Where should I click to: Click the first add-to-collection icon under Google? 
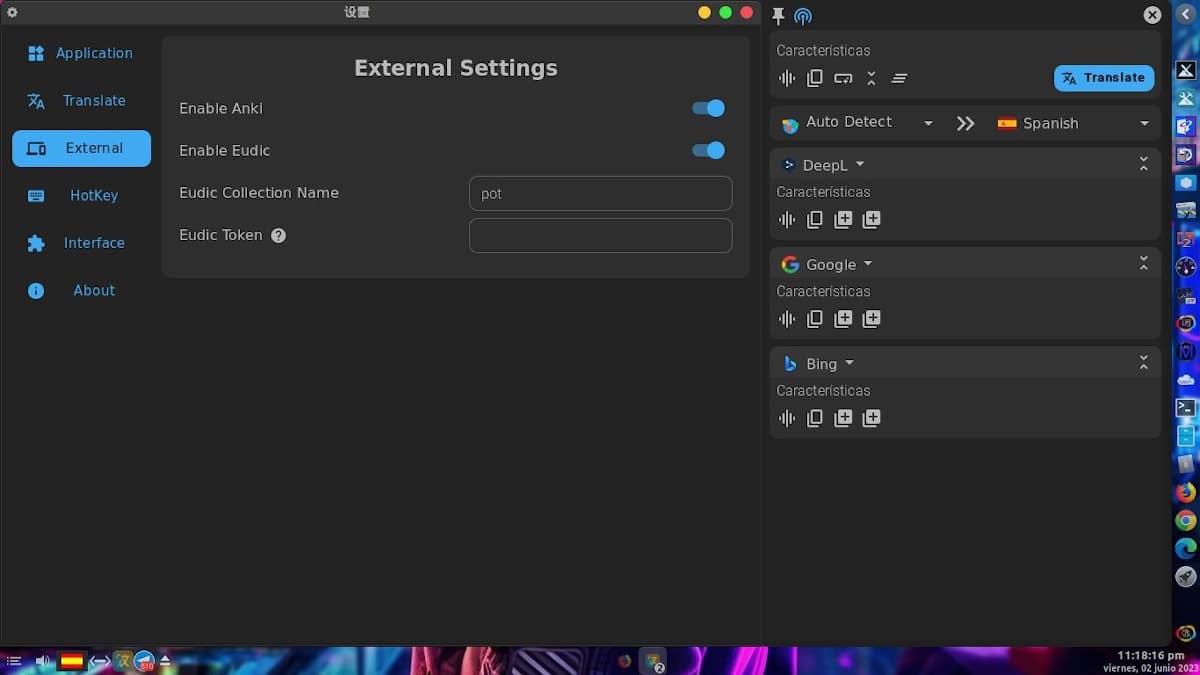[843, 319]
